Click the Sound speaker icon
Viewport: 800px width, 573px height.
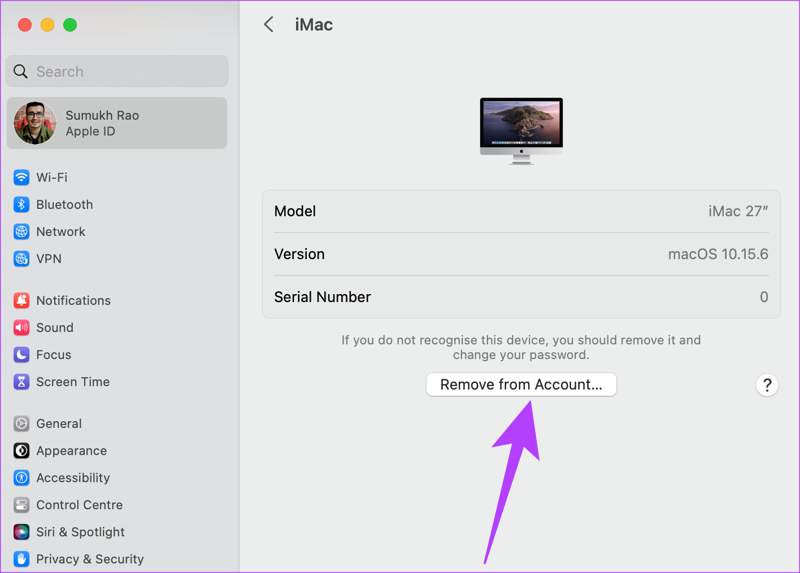click(x=21, y=327)
